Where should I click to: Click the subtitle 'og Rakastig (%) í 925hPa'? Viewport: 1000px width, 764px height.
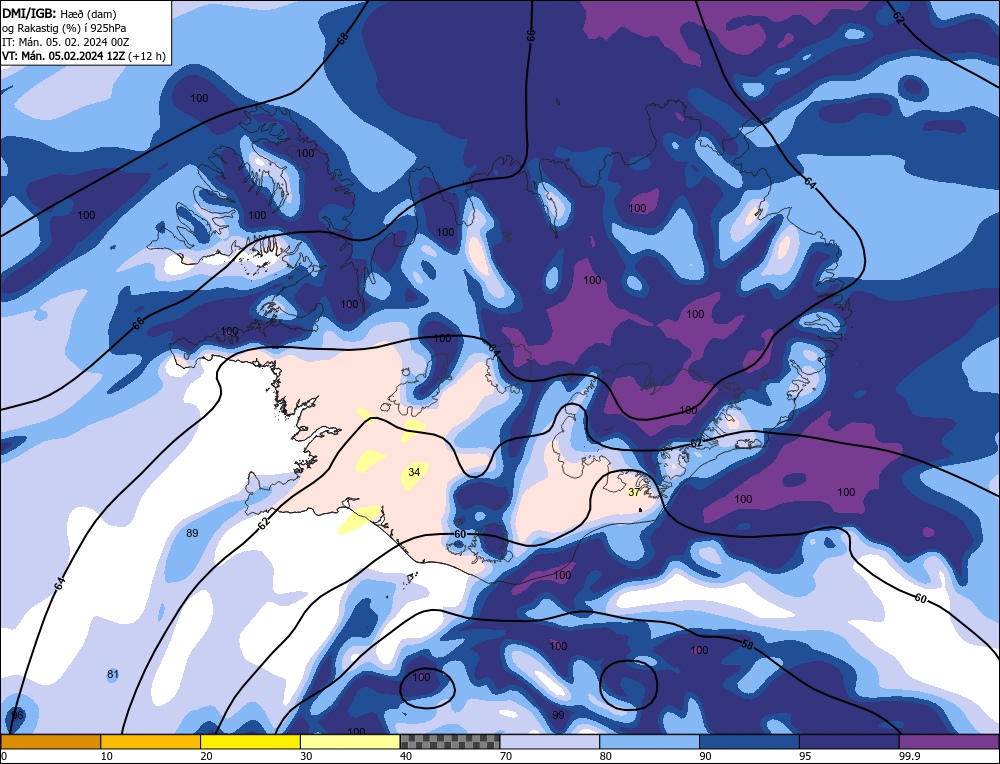point(64,28)
